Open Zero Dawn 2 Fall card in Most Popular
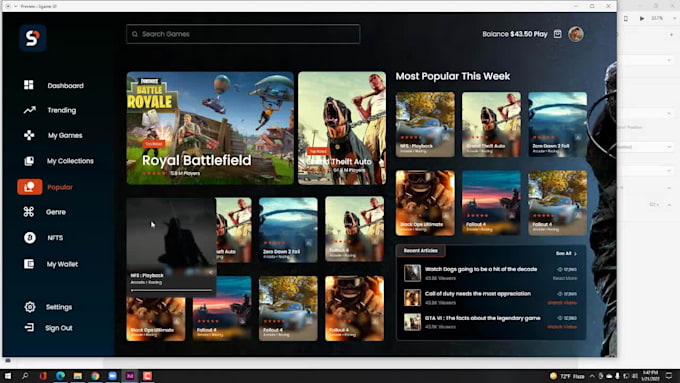Image resolution: width=680 pixels, height=383 pixels. tap(557, 124)
